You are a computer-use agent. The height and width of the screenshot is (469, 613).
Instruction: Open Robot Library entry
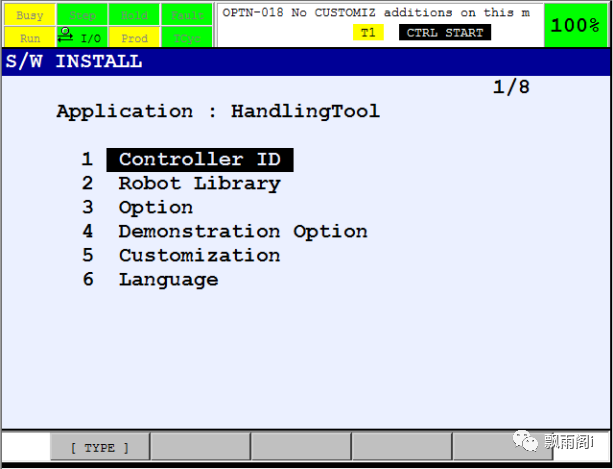pos(199,184)
